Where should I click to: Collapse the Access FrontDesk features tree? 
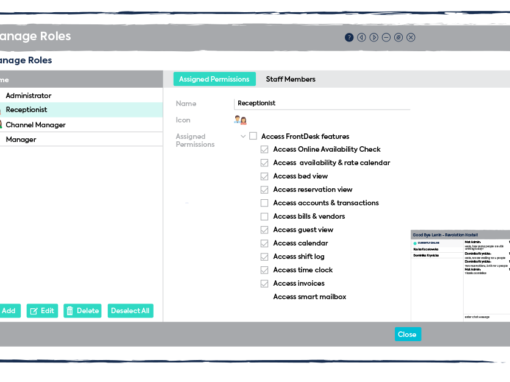pyautogui.click(x=243, y=136)
